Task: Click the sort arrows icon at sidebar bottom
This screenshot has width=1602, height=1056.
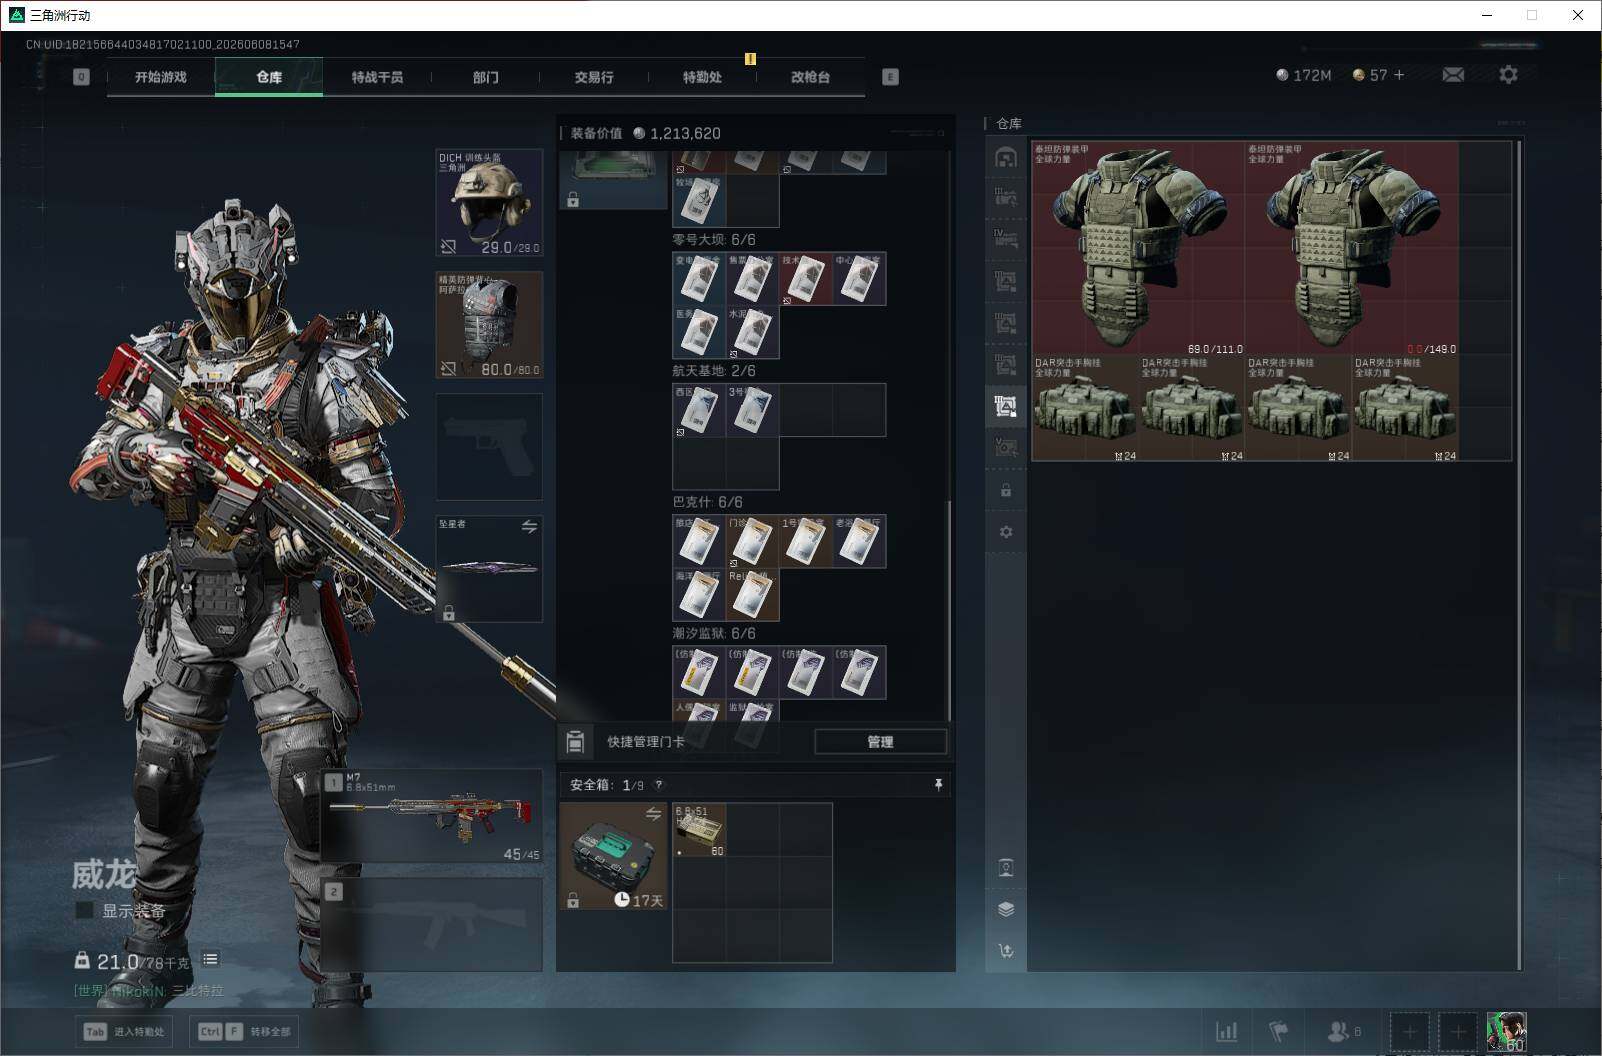Action: click(1006, 951)
